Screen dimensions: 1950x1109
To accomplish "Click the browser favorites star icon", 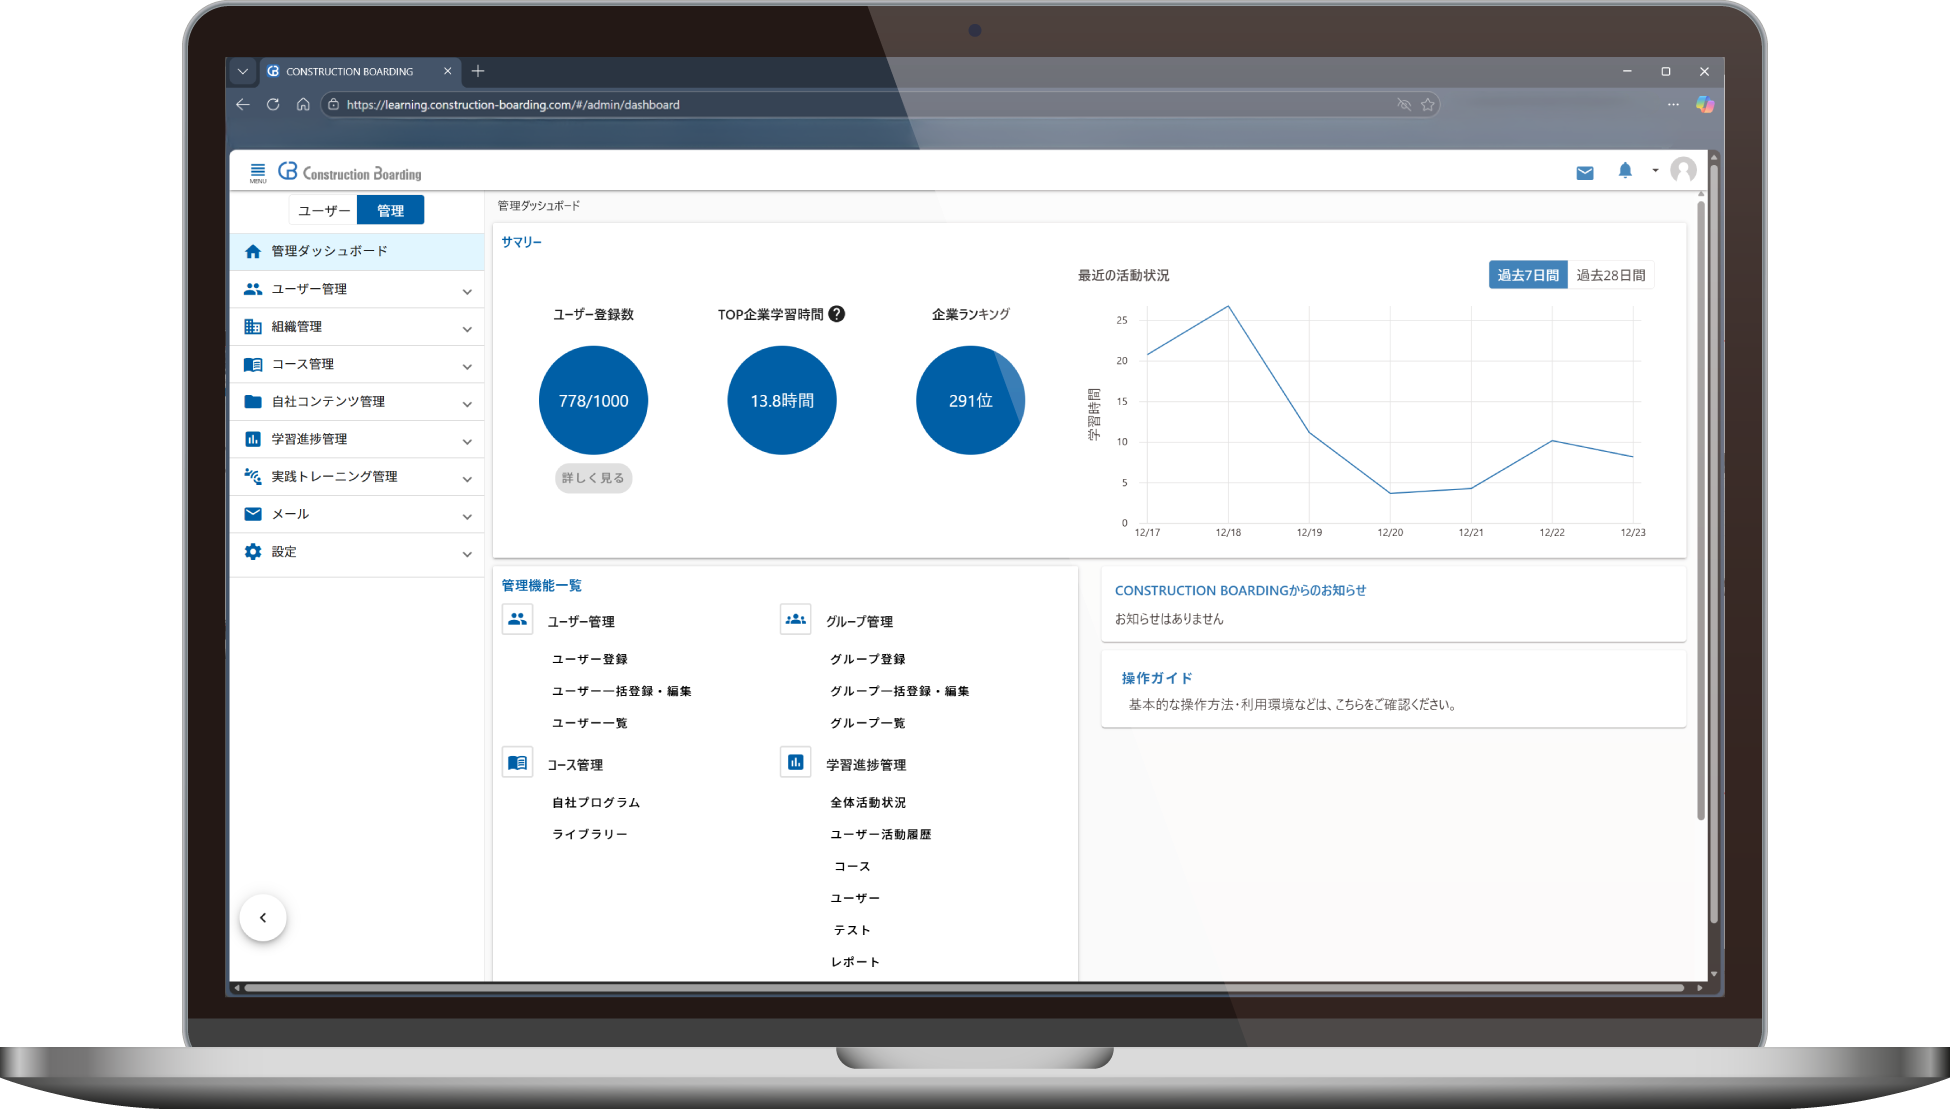I will 1428,104.
